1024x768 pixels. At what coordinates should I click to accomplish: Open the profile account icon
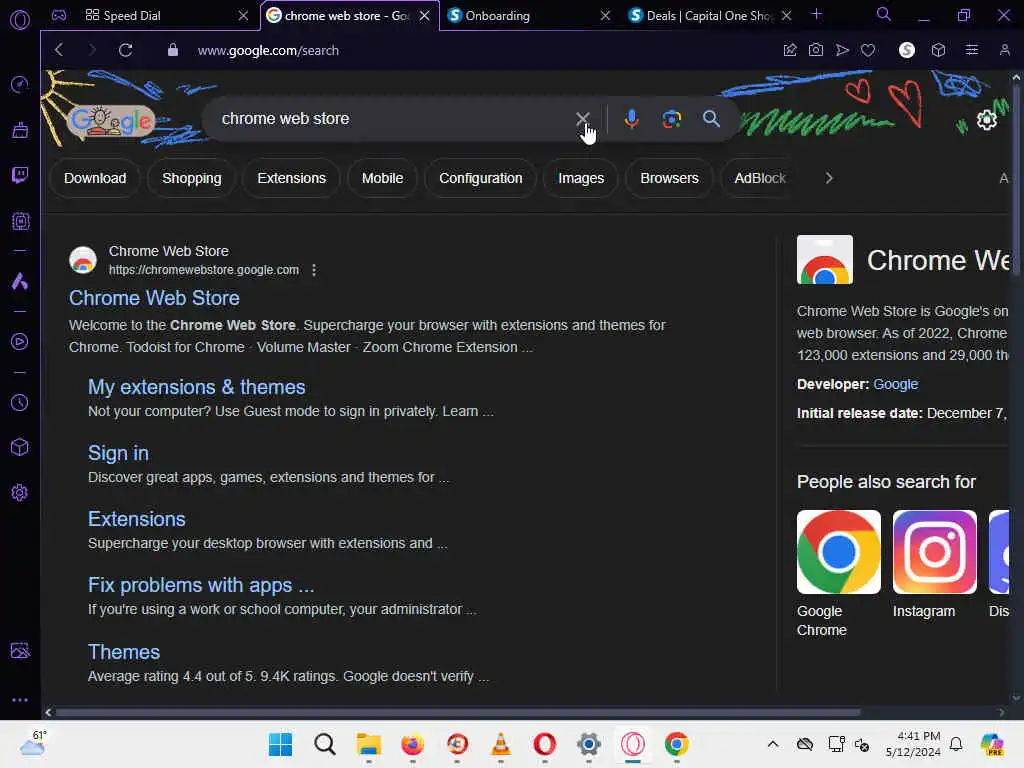point(1004,50)
